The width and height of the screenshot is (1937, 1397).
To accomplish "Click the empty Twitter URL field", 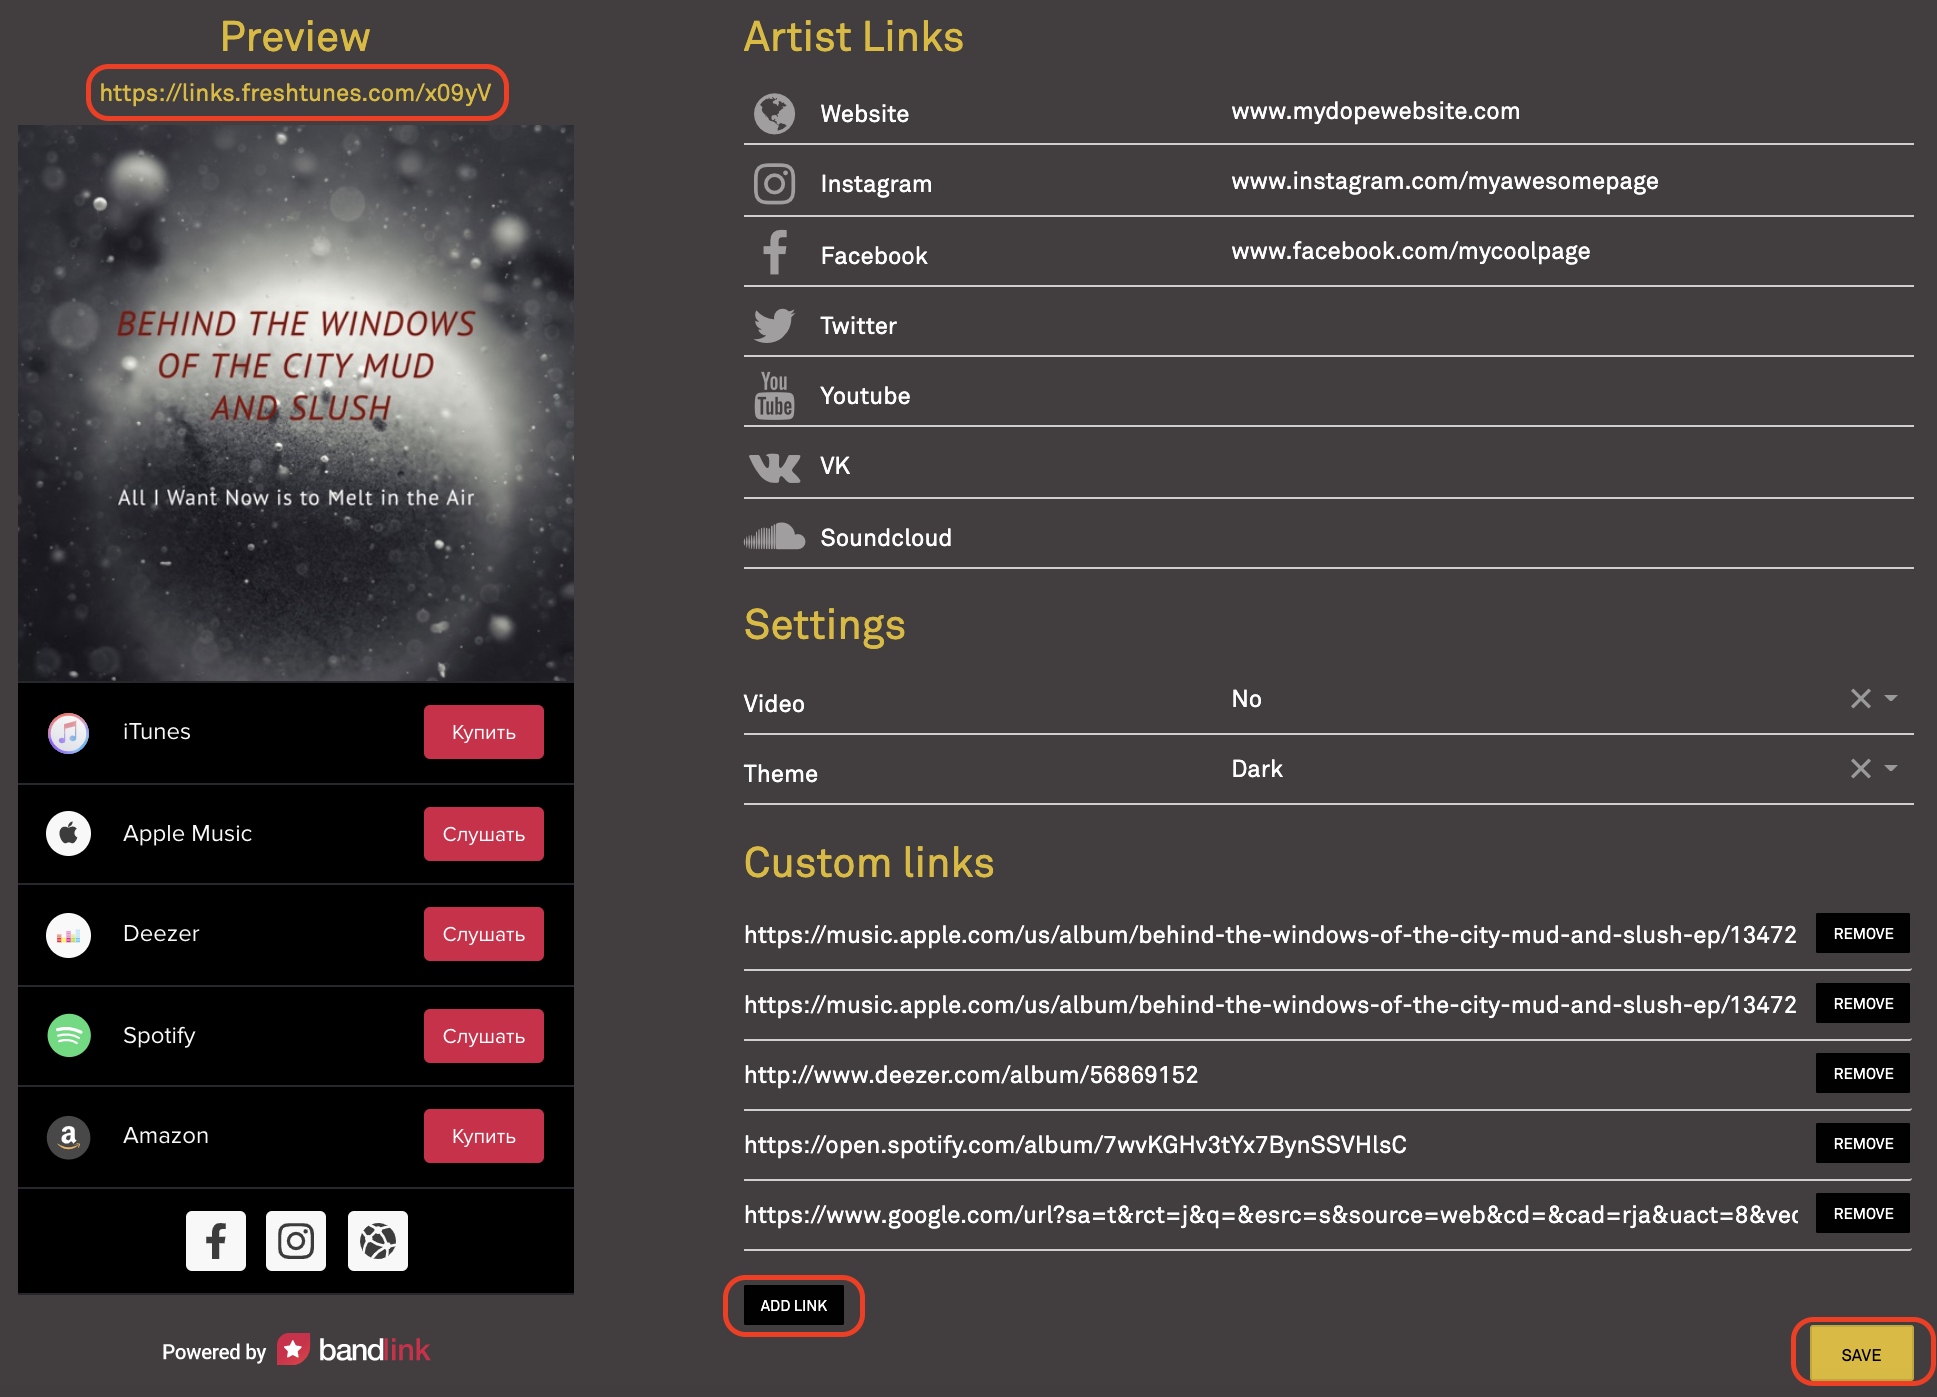I will point(1572,325).
